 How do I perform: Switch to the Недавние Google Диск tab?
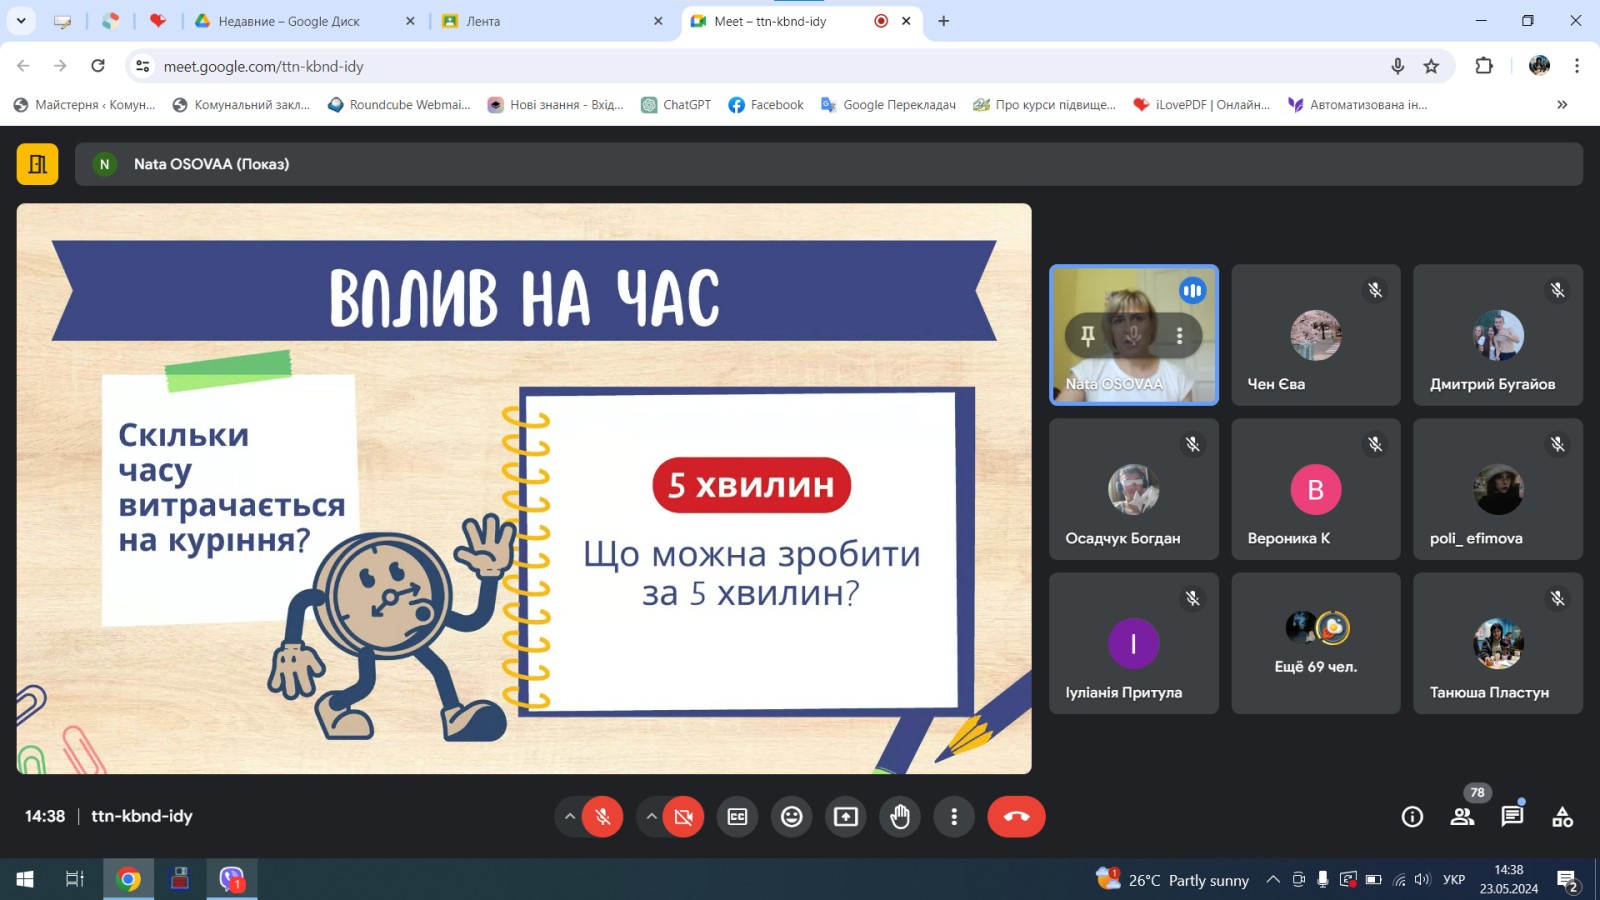pos(290,21)
